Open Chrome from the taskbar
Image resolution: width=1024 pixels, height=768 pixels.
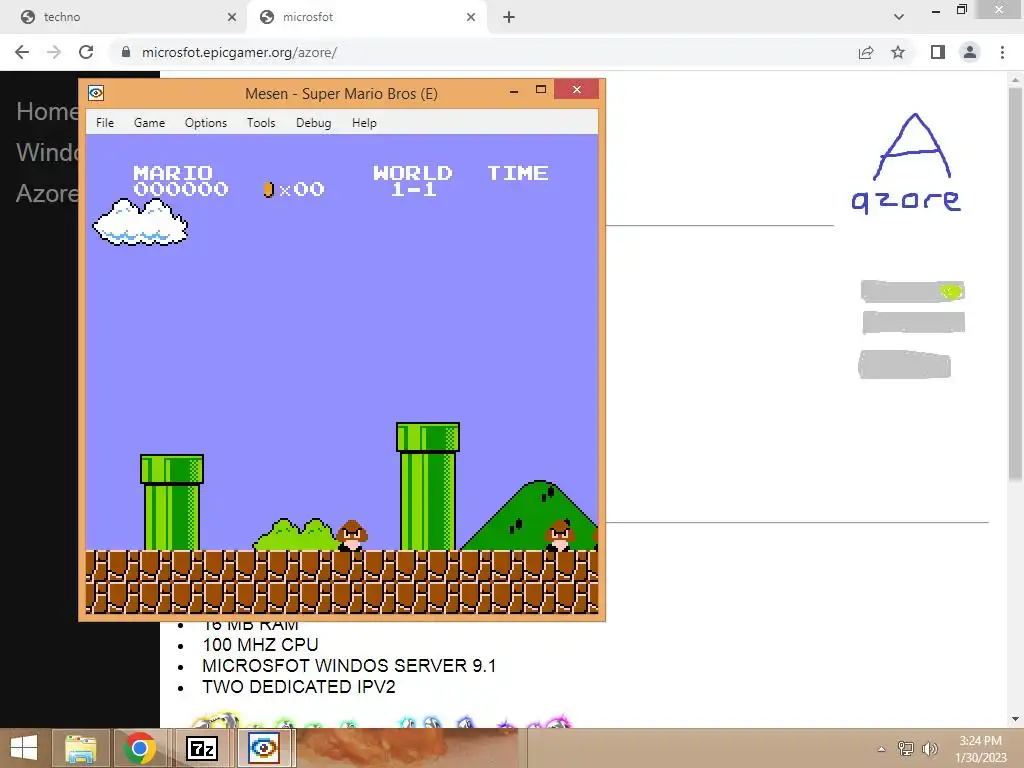(139, 748)
